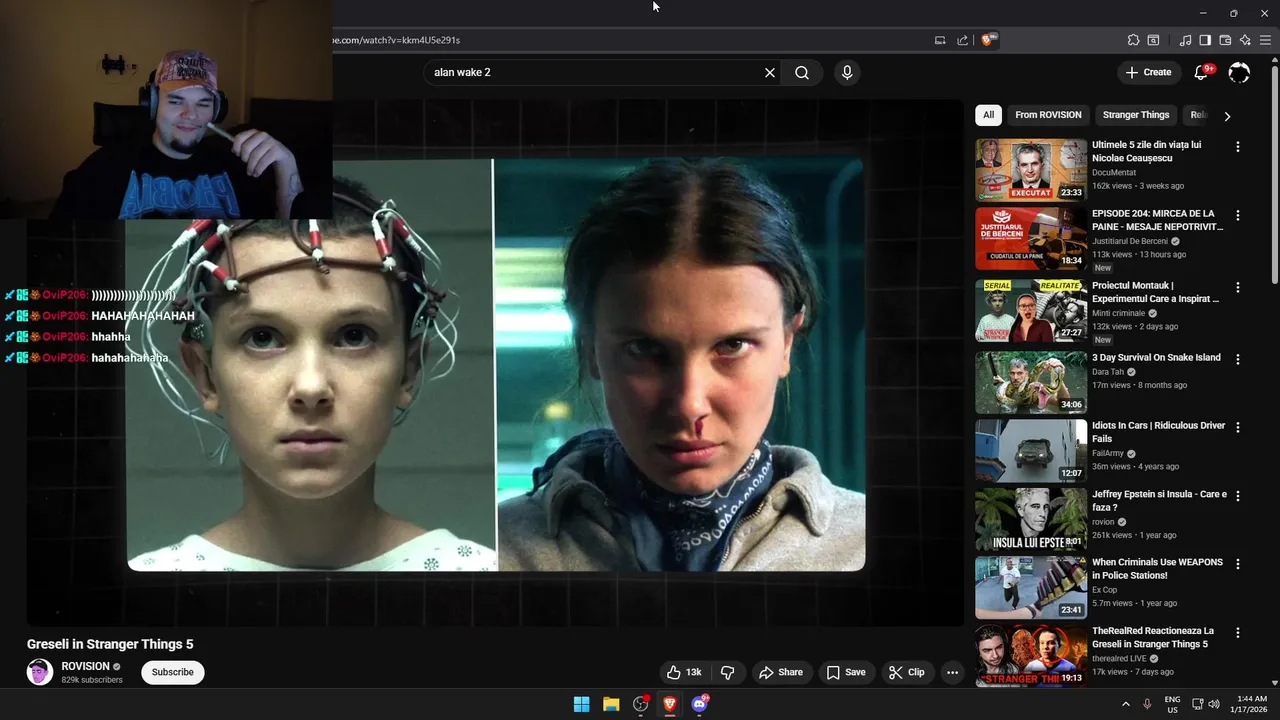Screen dimensions: 1280x720
Task: Dislike the video with thumbs down
Action: [x=727, y=672]
